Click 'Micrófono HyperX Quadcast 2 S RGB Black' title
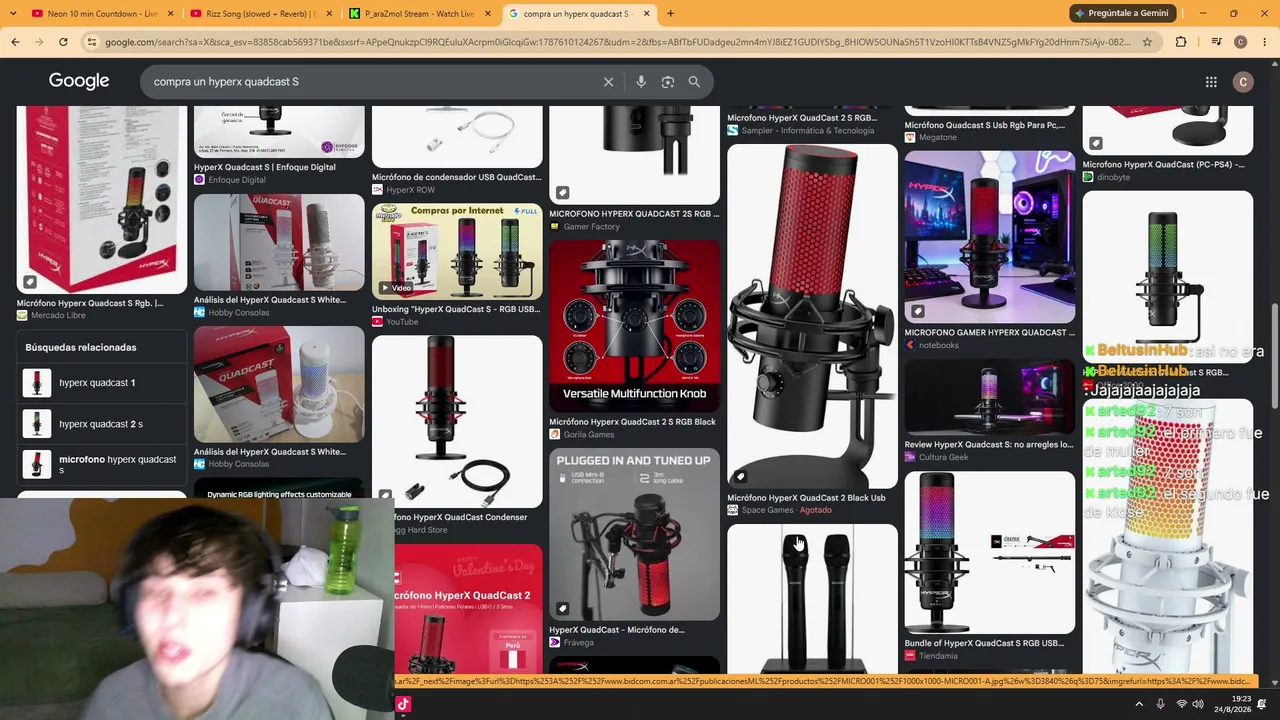The width and height of the screenshot is (1280, 720). coord(632,422)
